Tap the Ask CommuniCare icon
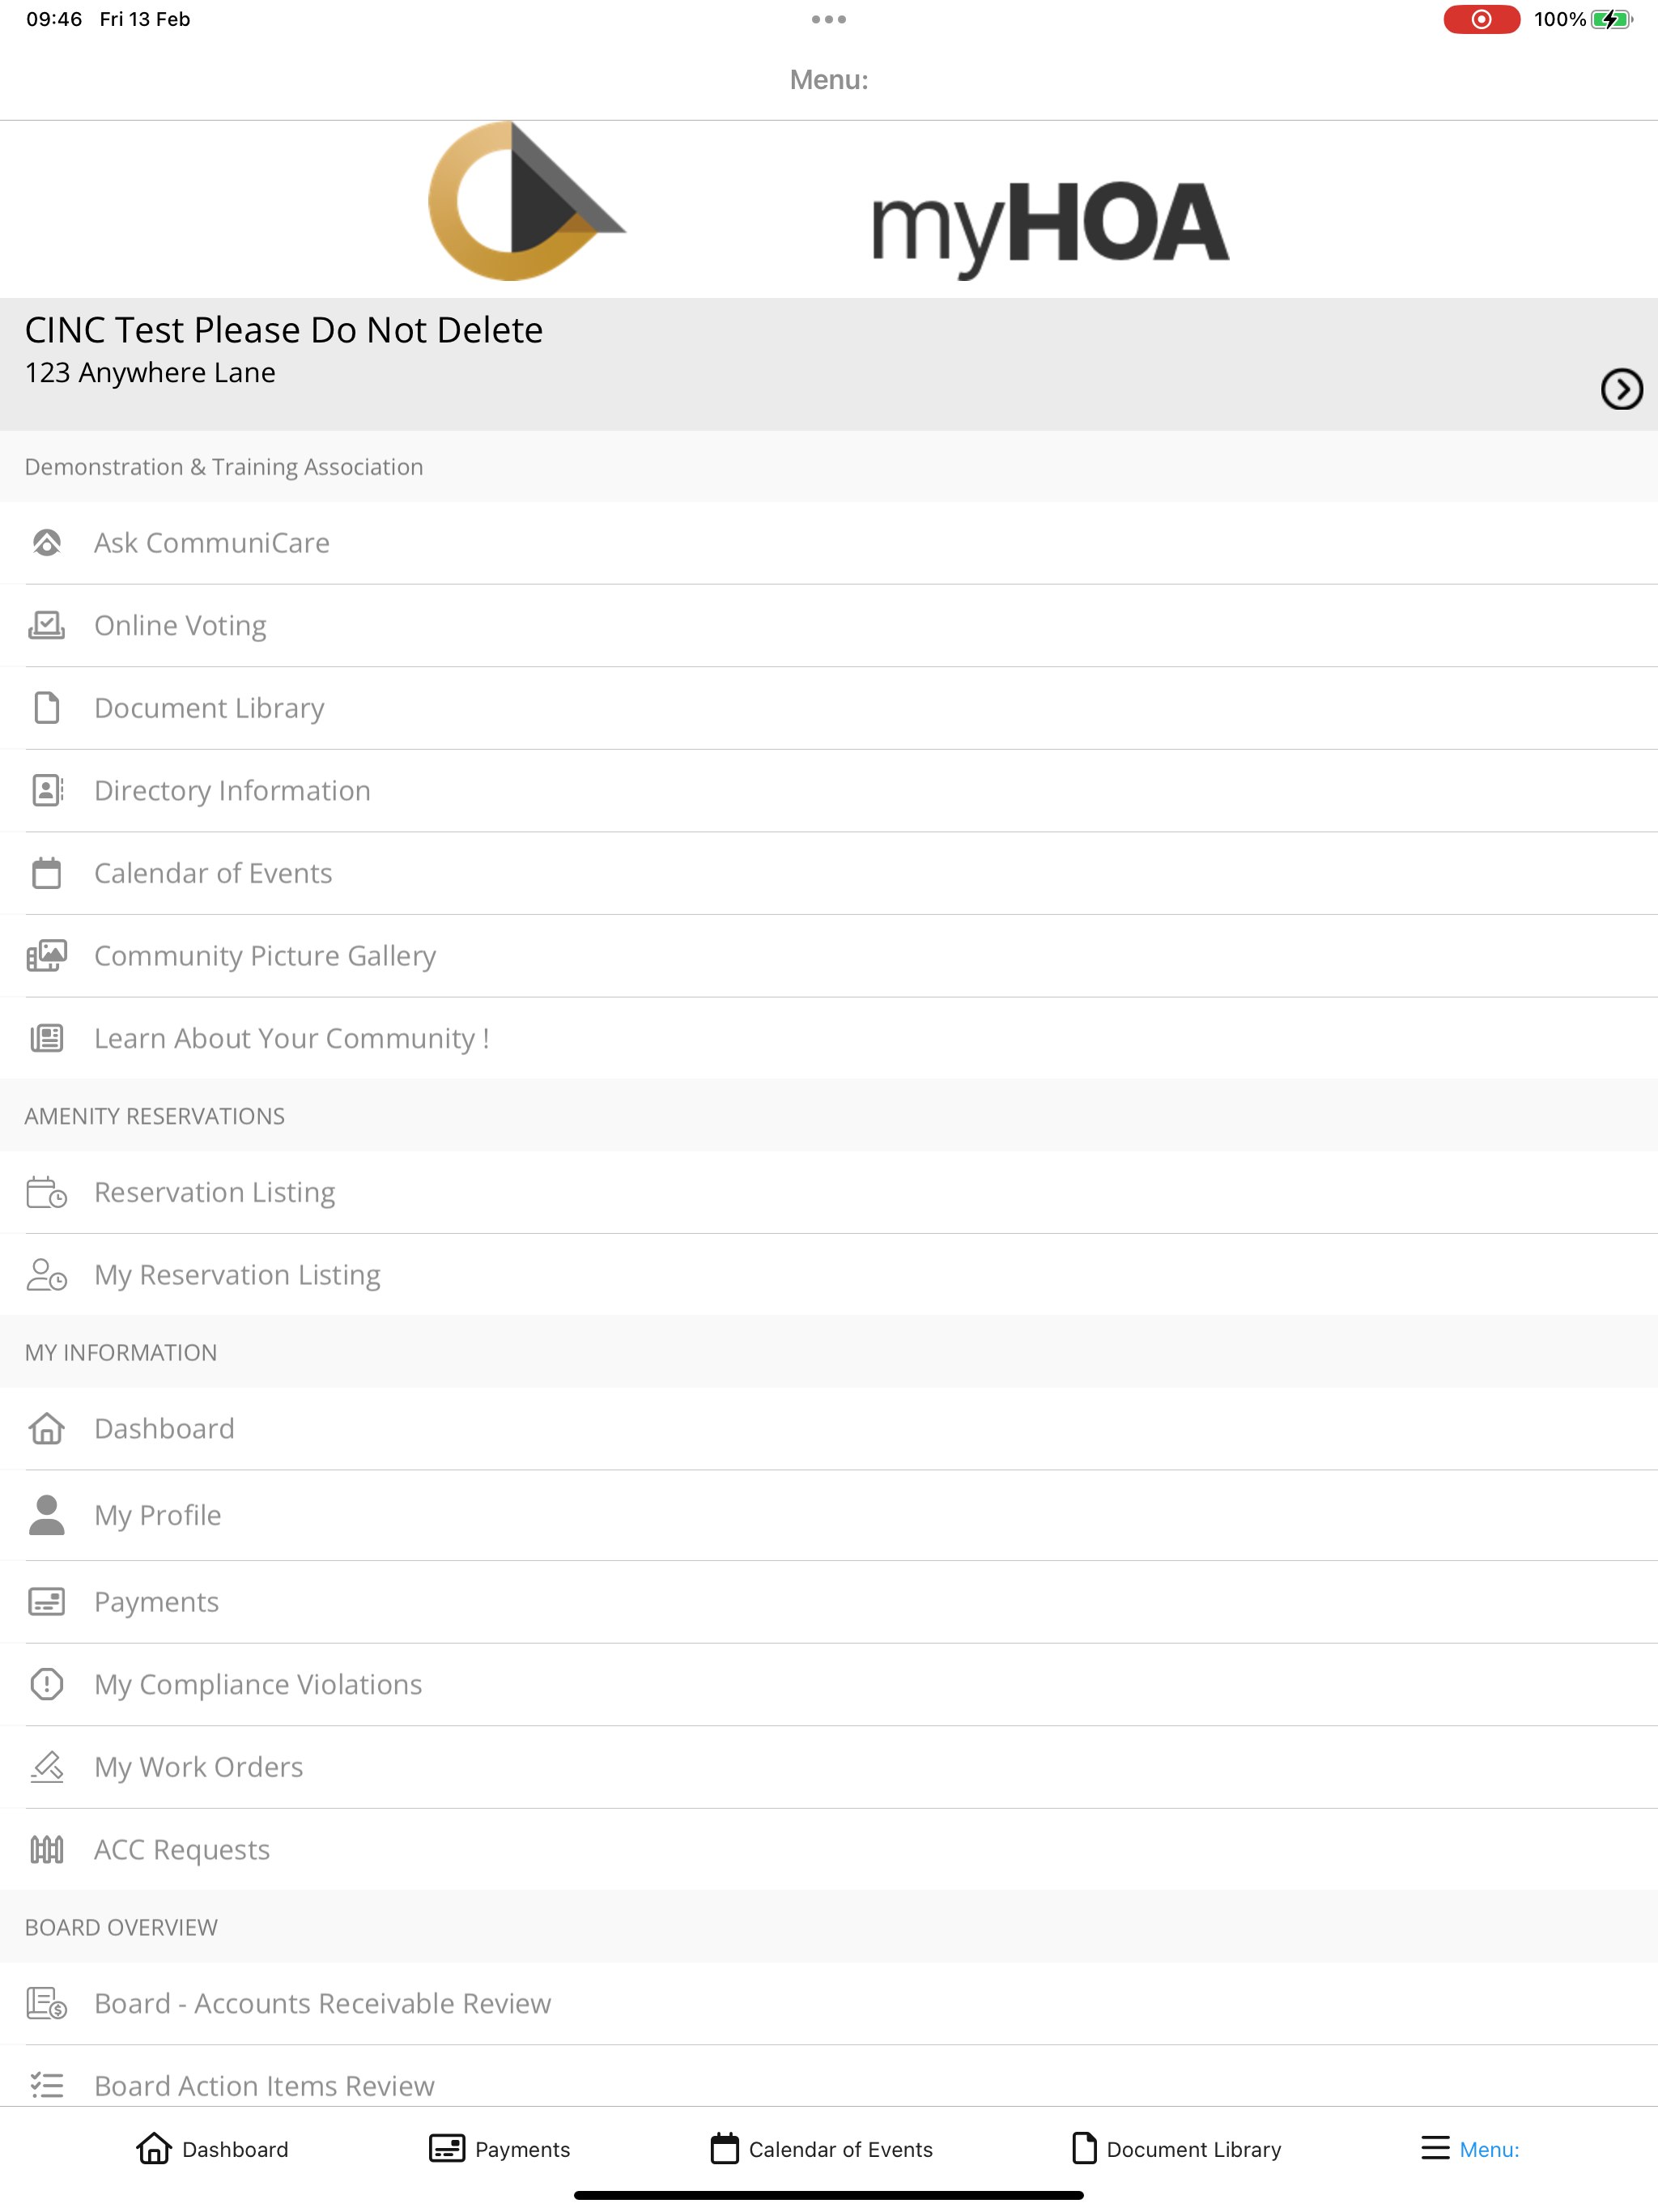This screenshot has height=2212, width=1658. [47, 543]
